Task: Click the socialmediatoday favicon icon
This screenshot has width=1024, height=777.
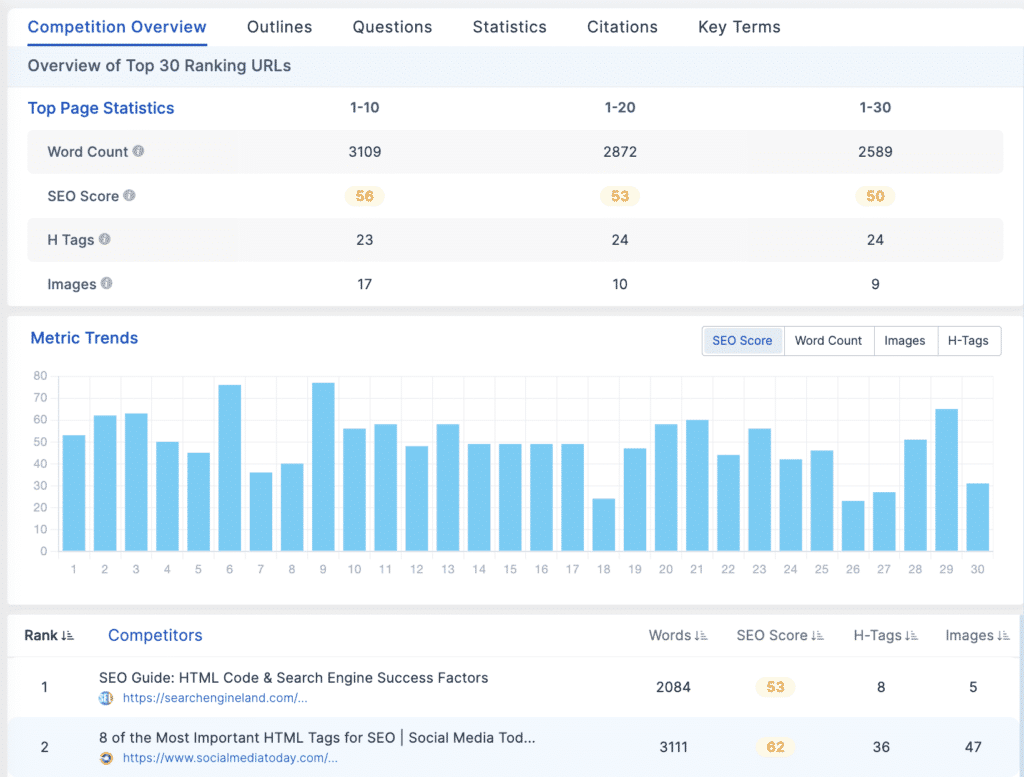Action: [106, 759]
